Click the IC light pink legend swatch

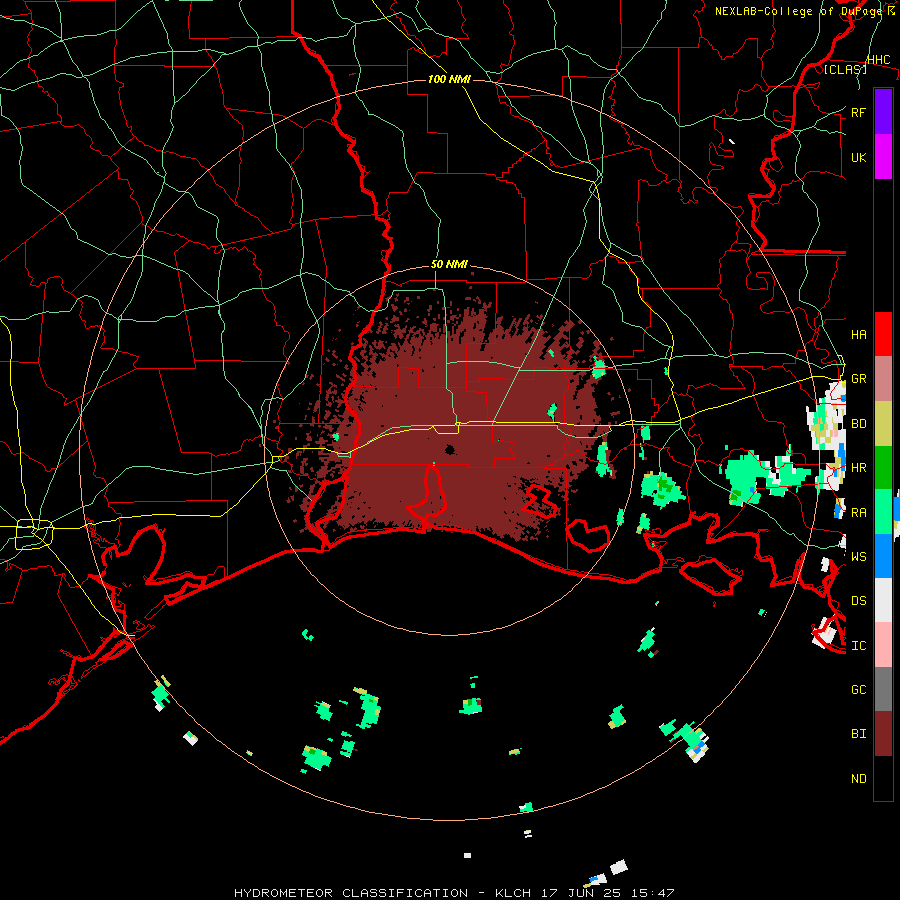coord(883,645)
